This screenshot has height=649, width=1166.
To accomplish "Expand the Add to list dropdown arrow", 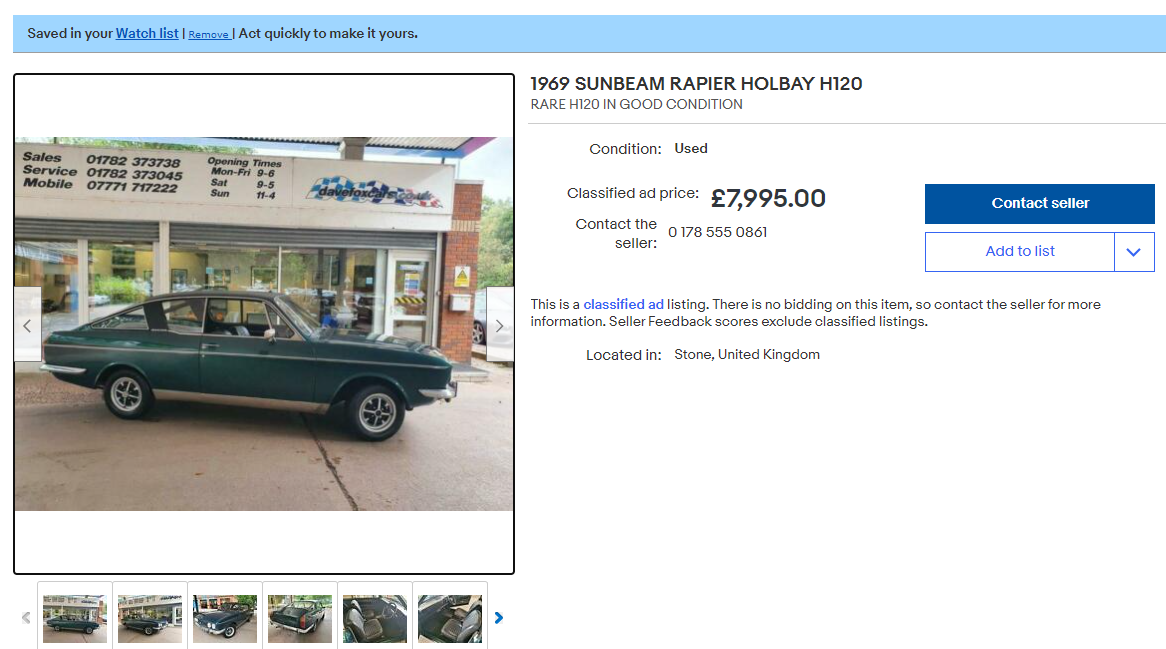I will (x=1134, y=252).
